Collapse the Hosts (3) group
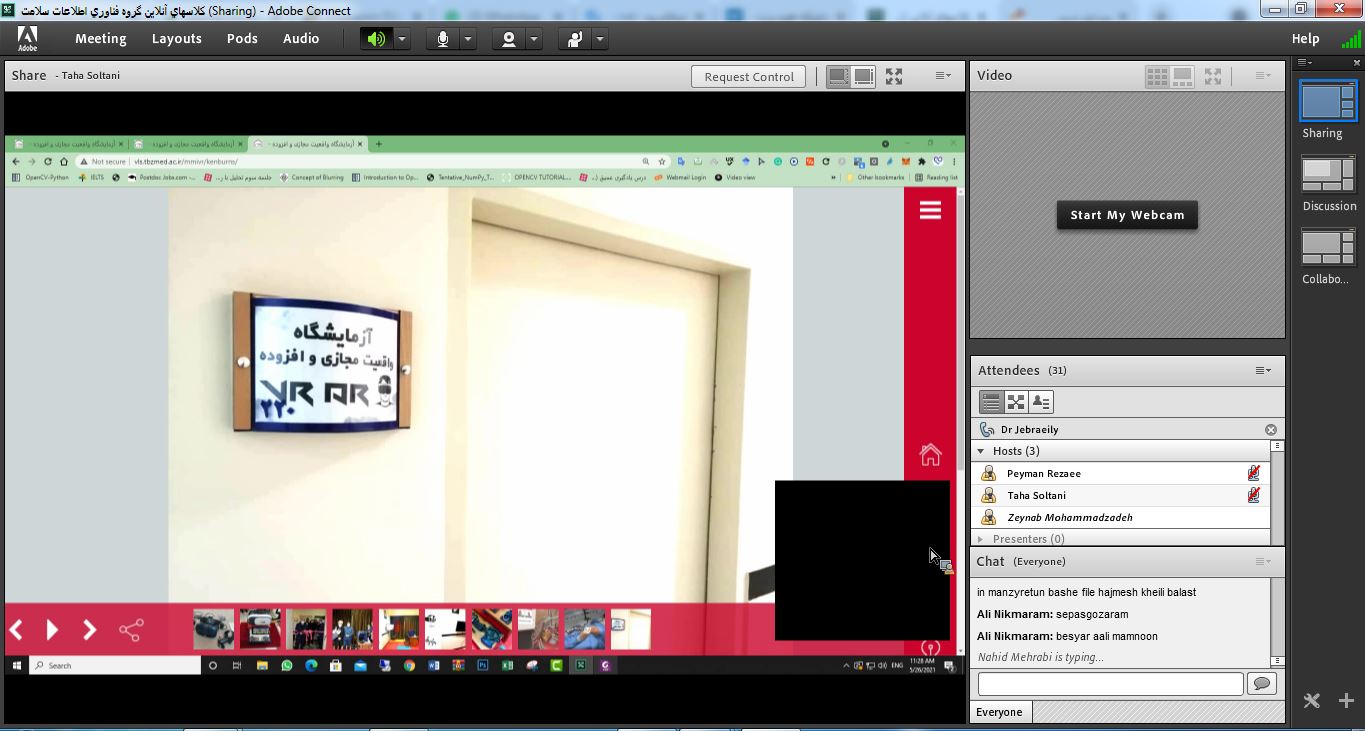Screen dimensions: 1365x731 coord(981,452)
